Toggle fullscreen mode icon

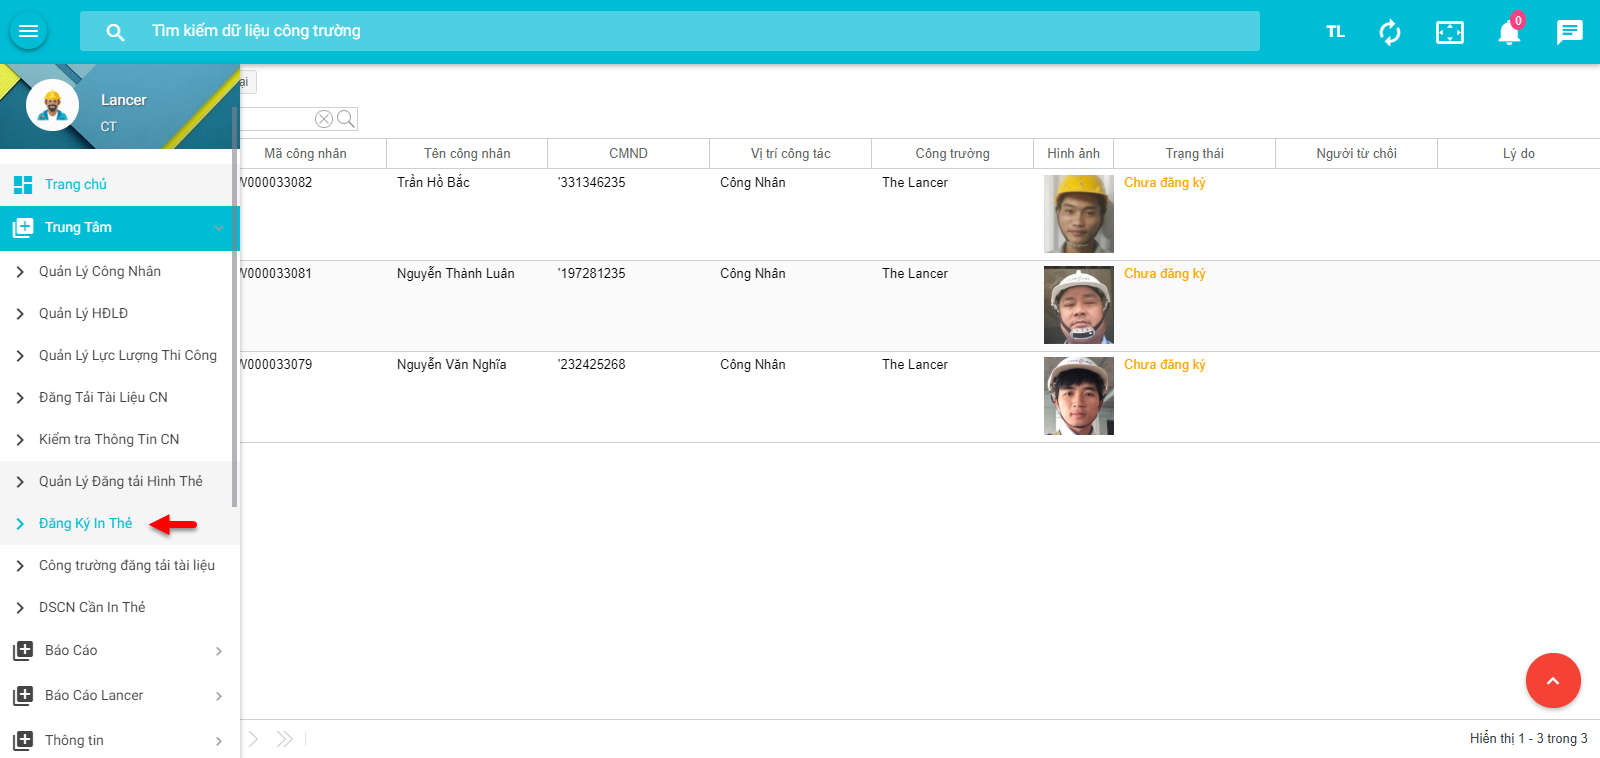tap(1449, 32)
